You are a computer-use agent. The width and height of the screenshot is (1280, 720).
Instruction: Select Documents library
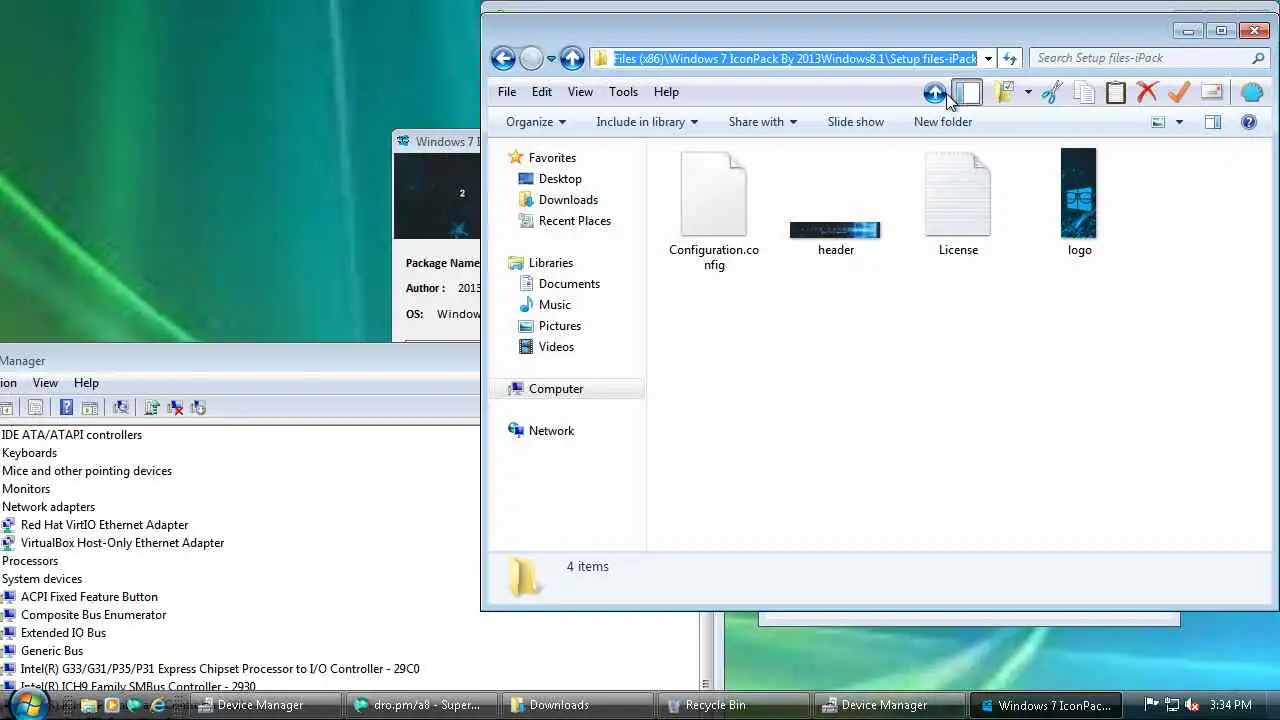click(559, 284)
